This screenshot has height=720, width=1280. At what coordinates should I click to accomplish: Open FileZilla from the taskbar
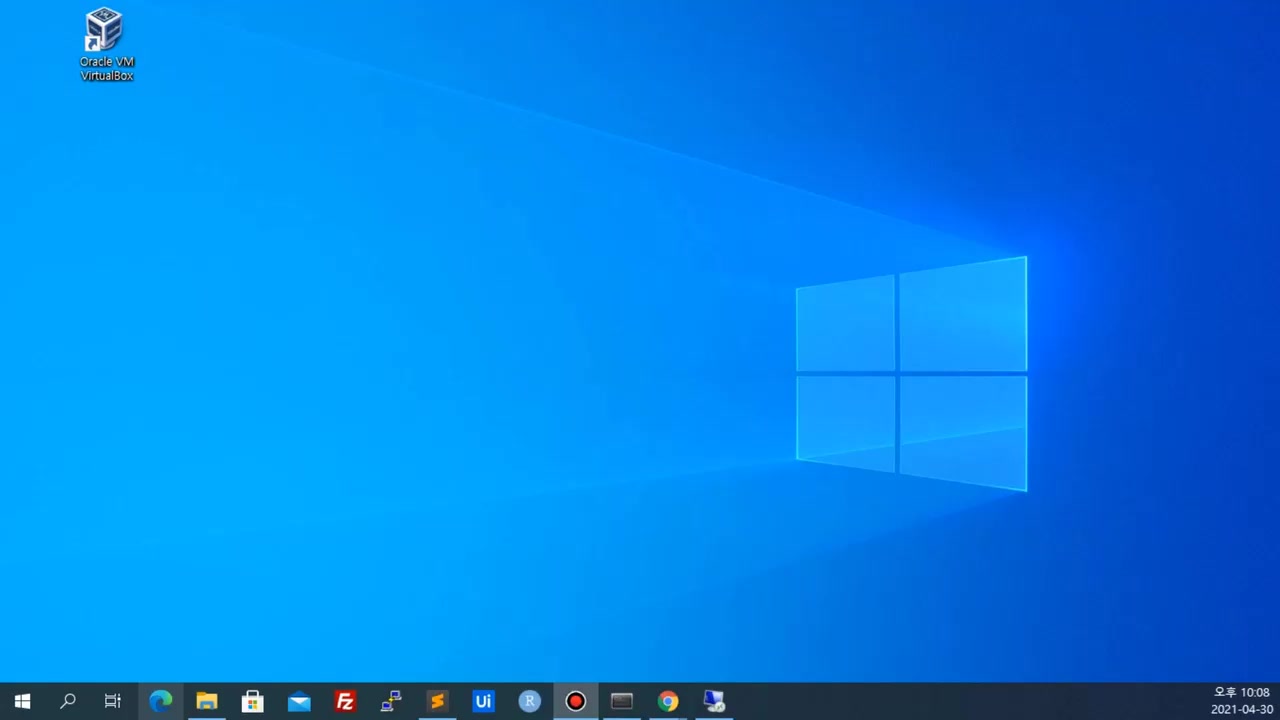coord(345,701)
